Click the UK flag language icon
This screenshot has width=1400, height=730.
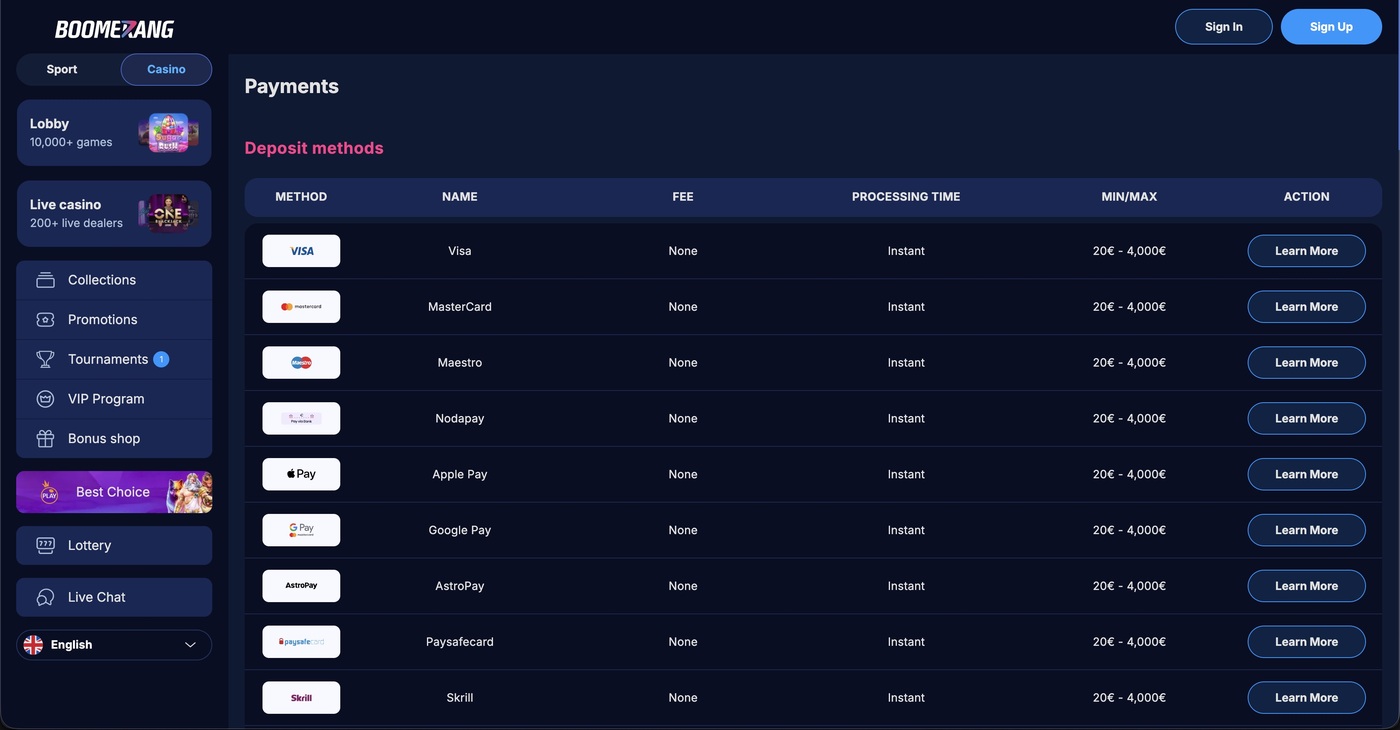pyautogui.click(x=33, y=645)
